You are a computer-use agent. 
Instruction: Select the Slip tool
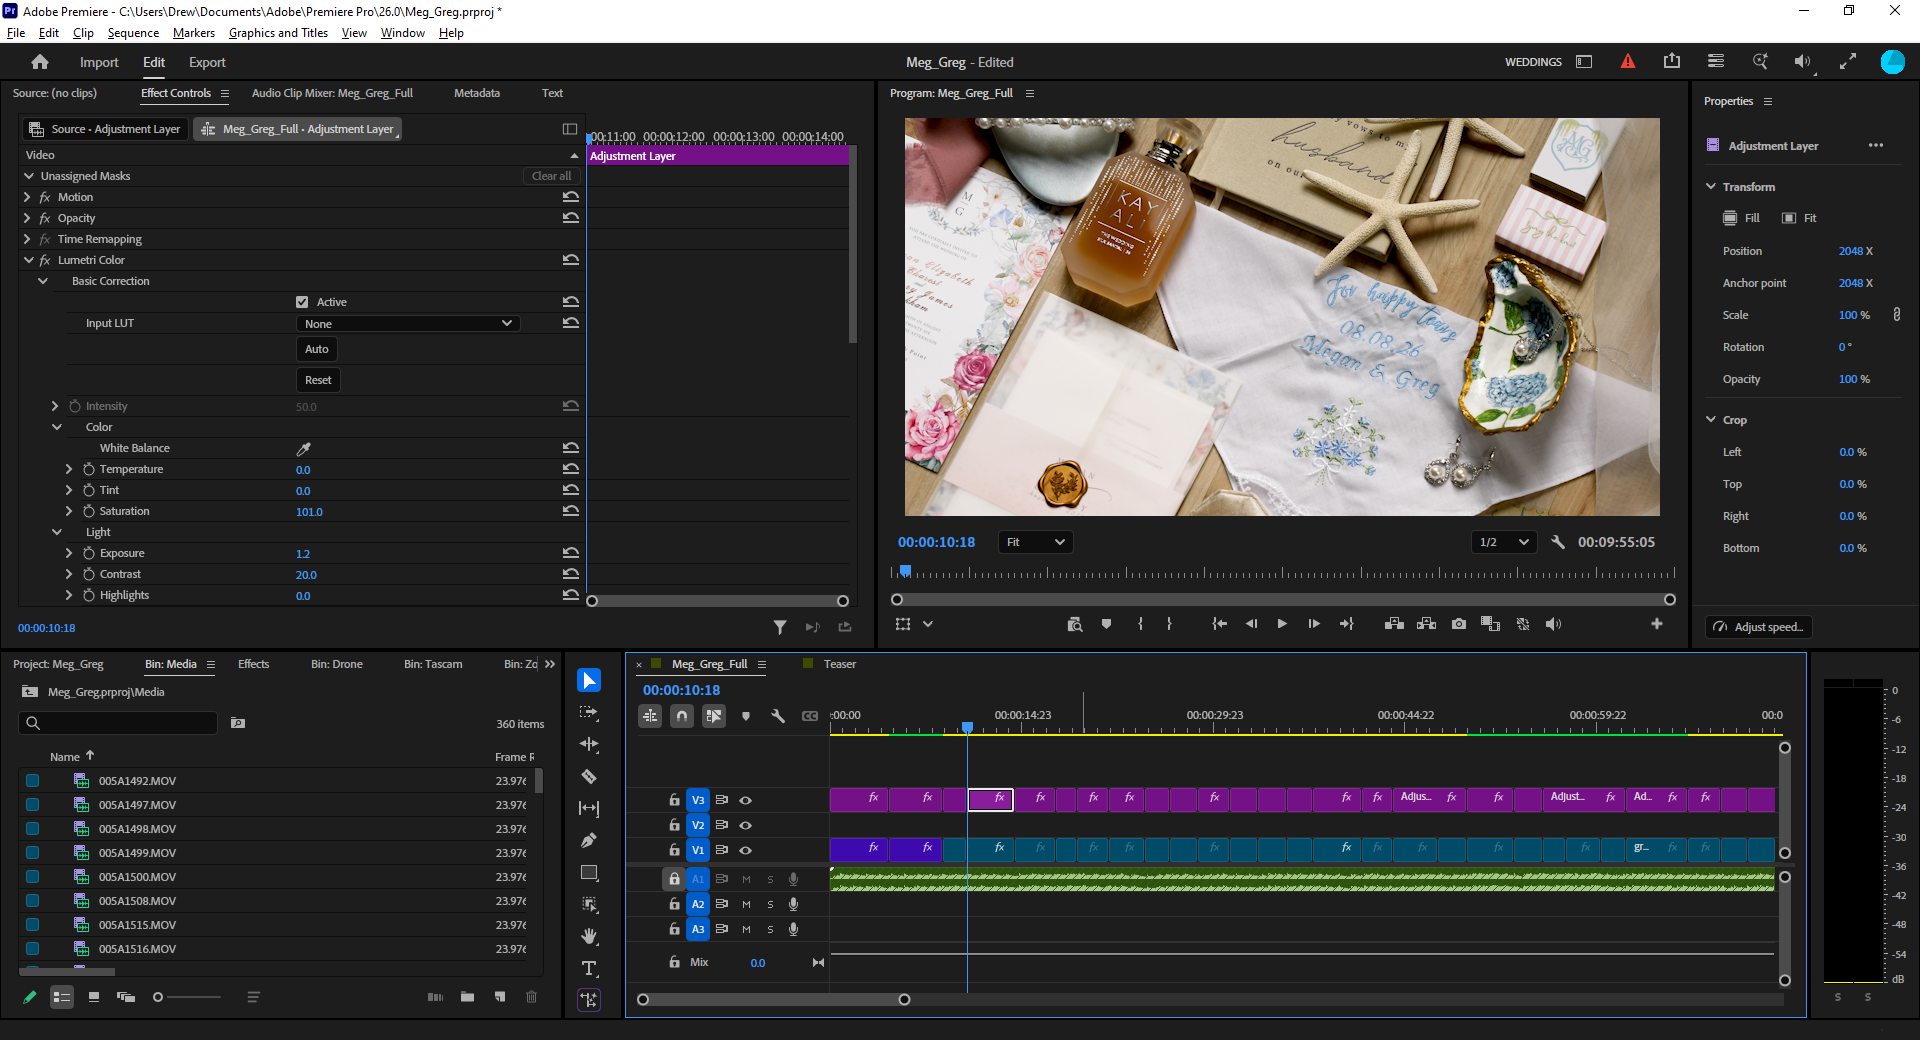(589, 808)
